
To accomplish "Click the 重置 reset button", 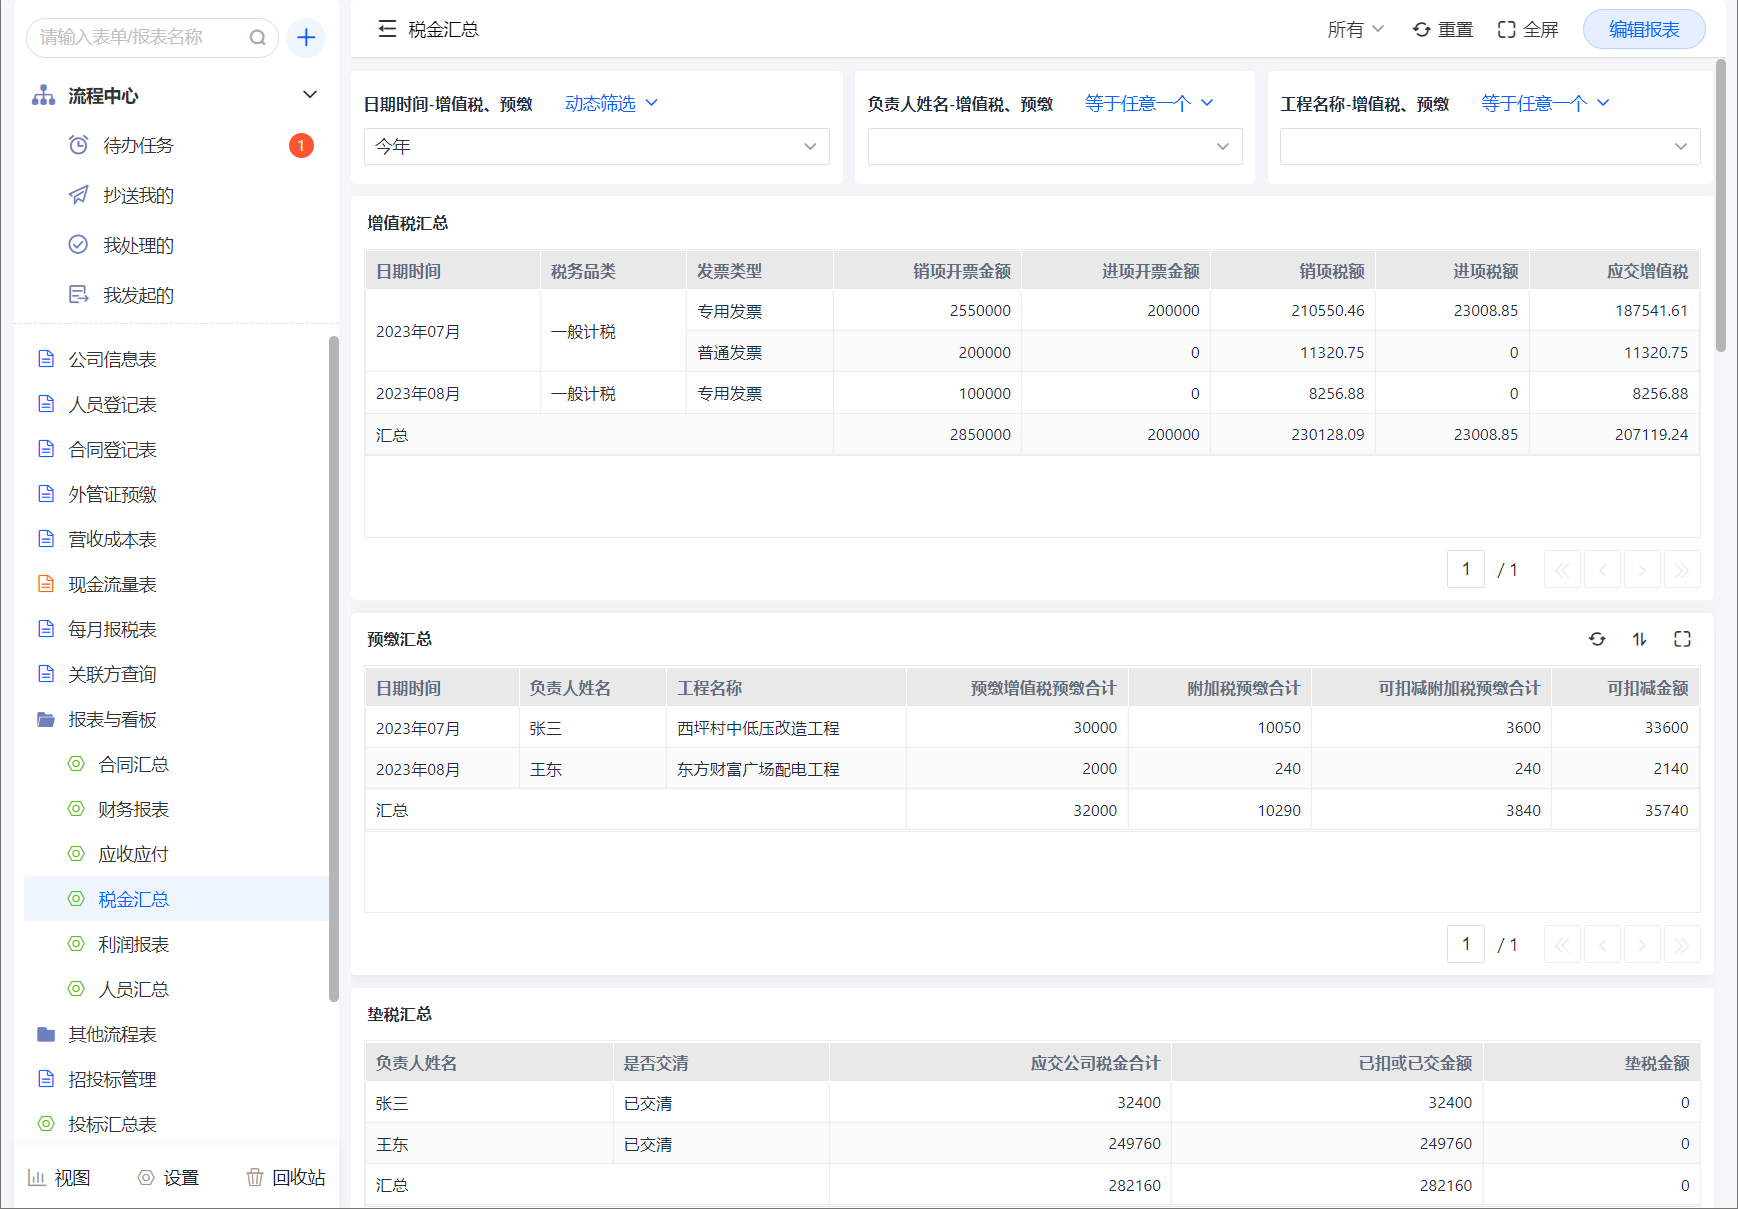I will pyautogui.click(x=1443, y=30).
